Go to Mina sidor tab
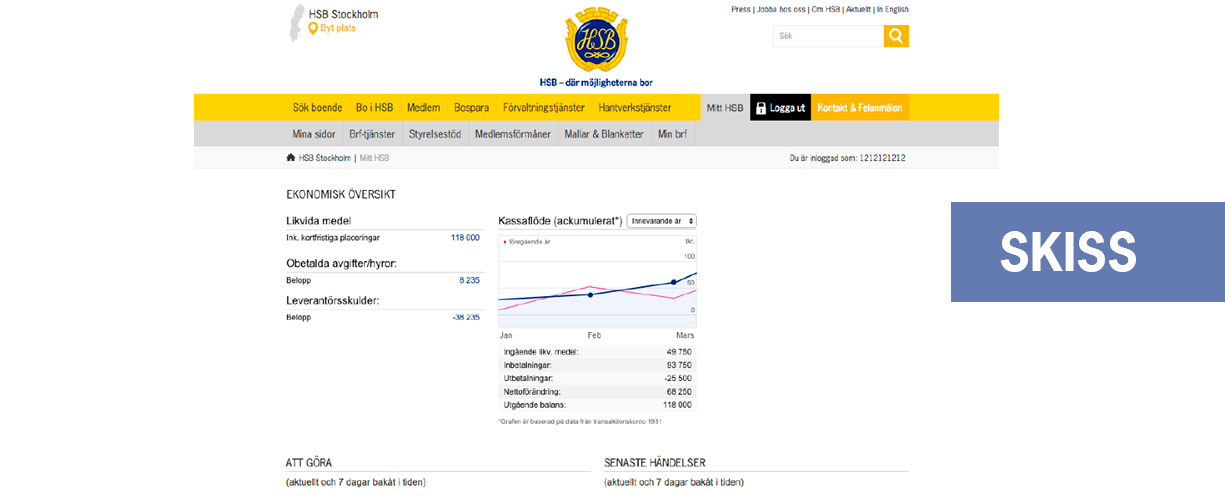1225x503 pixels. 314,134
